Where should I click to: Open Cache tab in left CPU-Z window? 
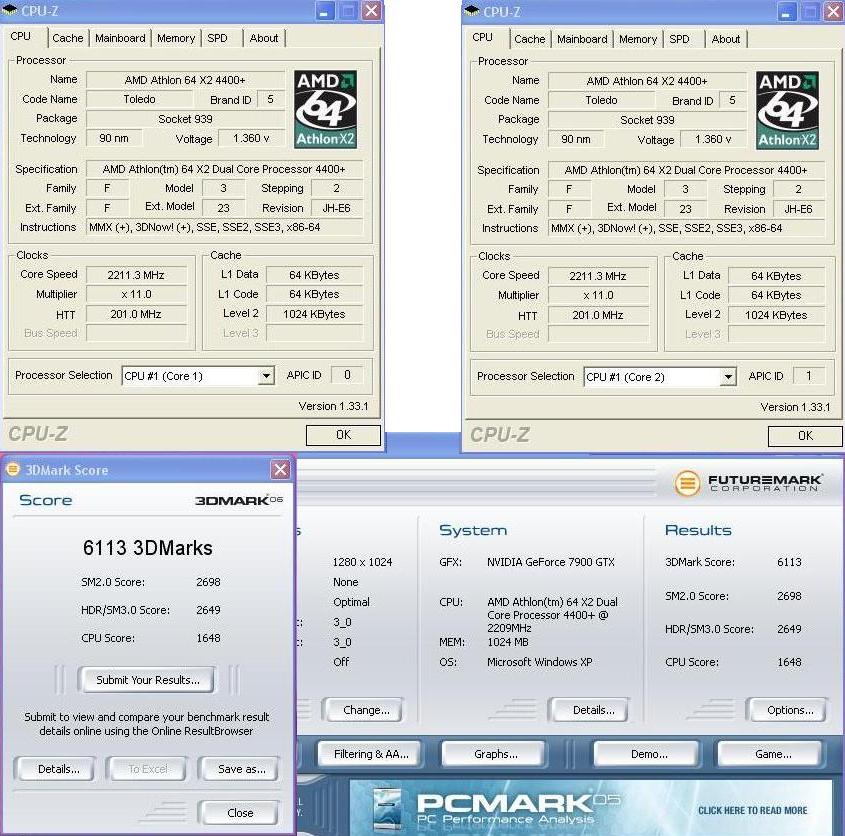67,38
